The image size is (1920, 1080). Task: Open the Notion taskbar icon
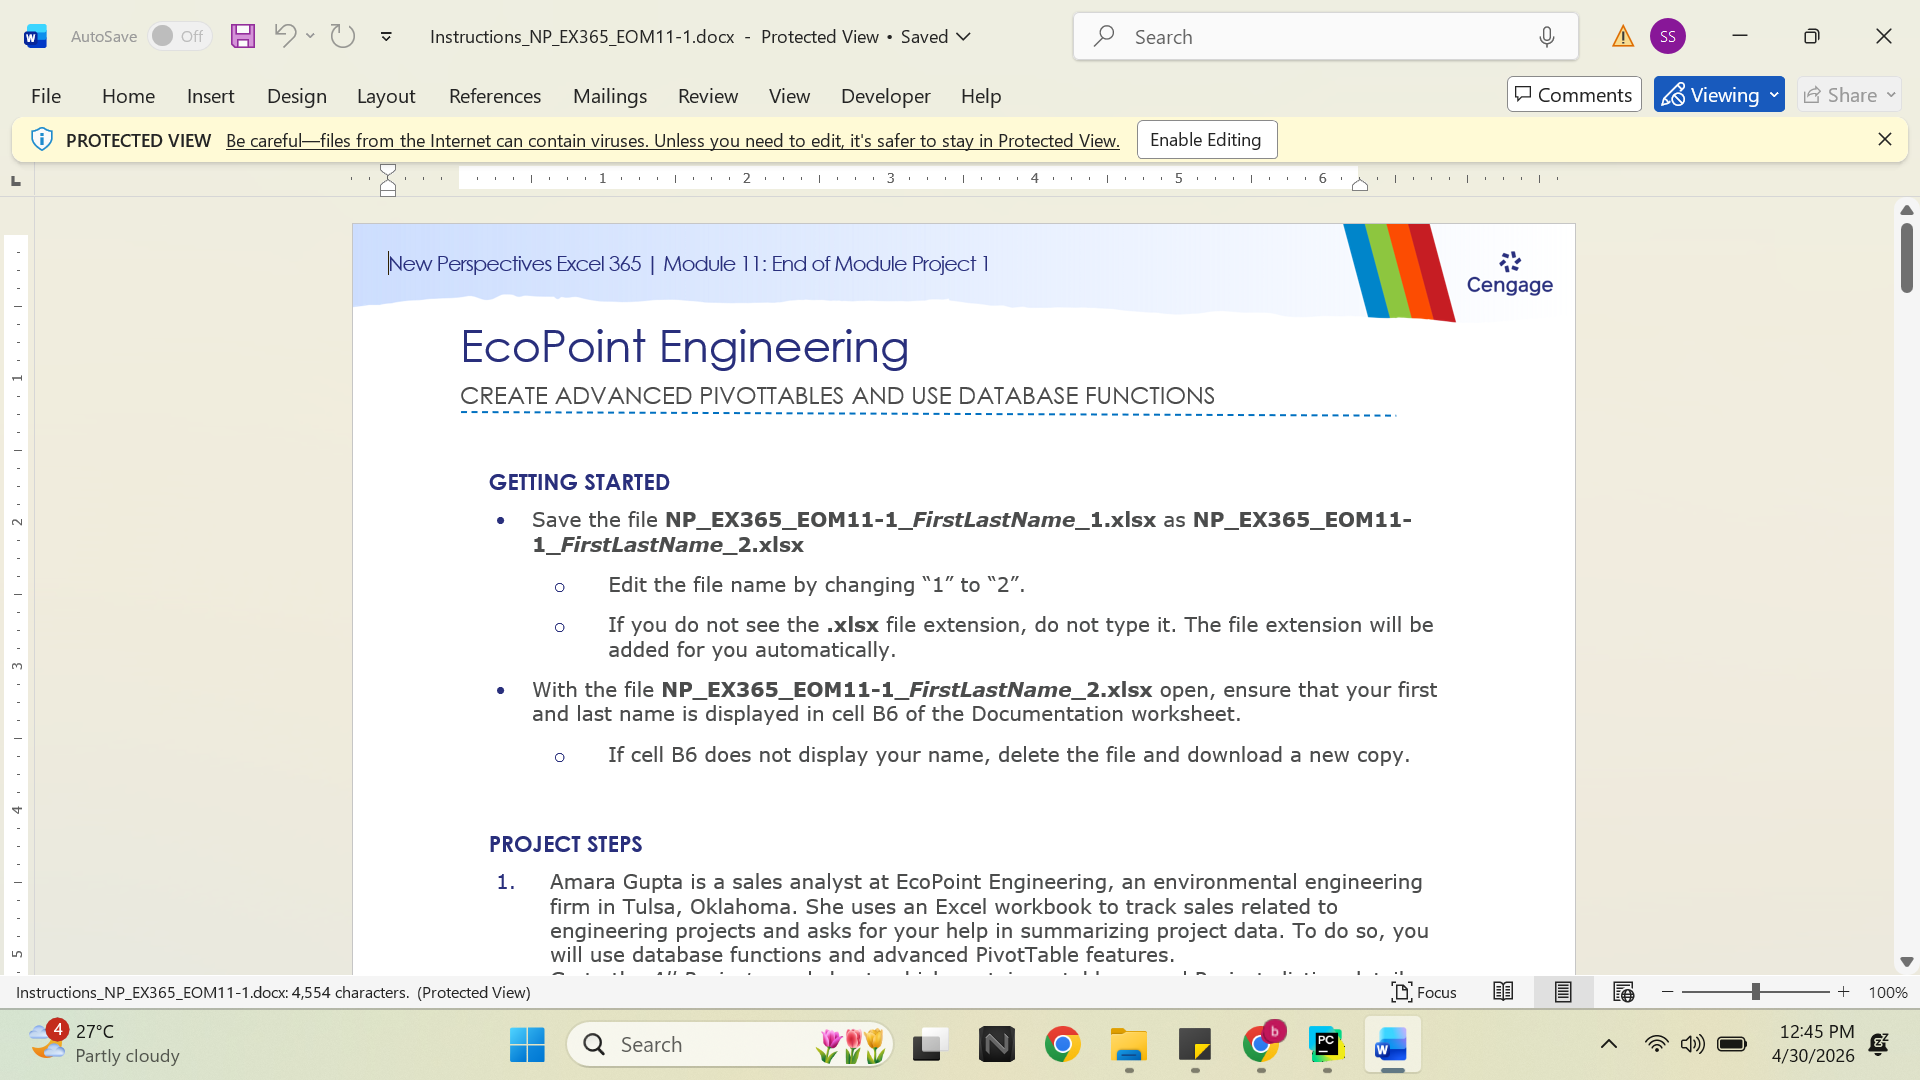point(997,1045)
